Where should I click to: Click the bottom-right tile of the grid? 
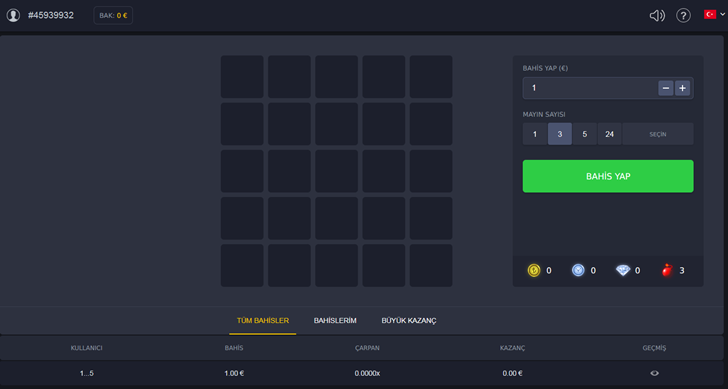tap(431, 266)
